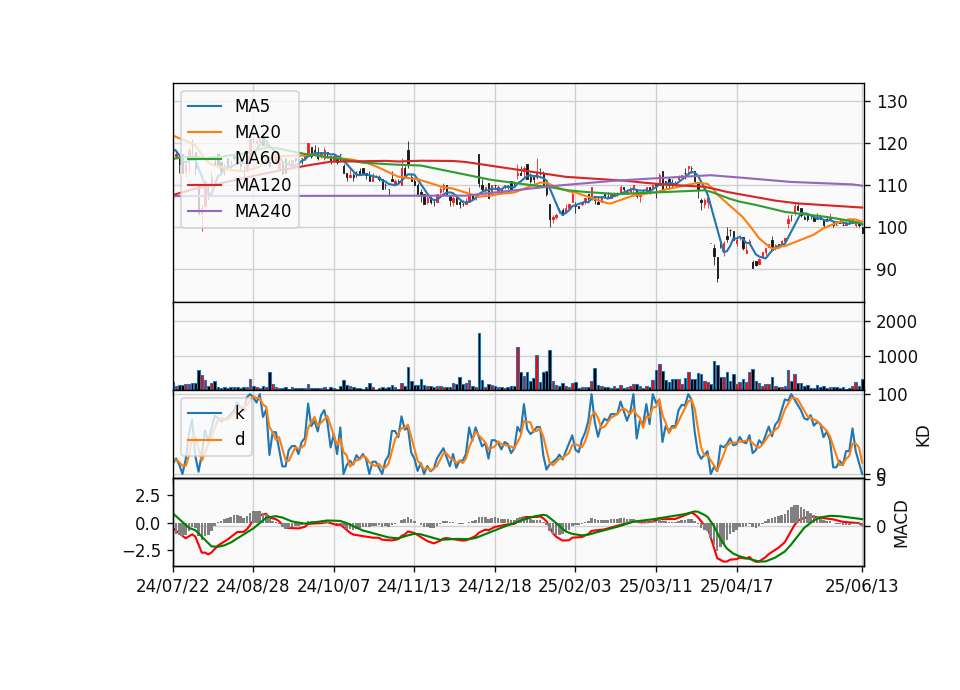Click the 130 price axis label

pos(892,102)
